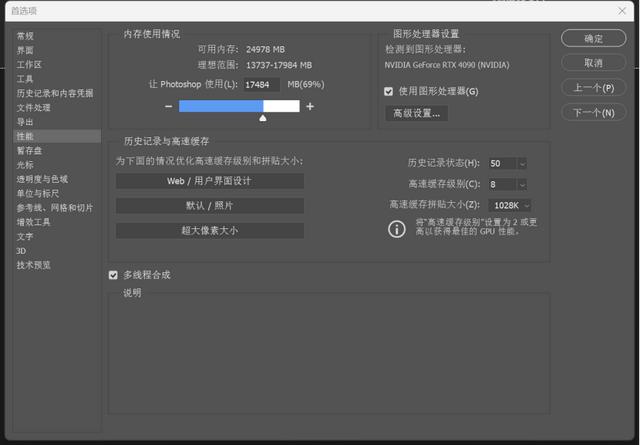
Task: Click 确定 button
Action: click(x=593, y=38)
